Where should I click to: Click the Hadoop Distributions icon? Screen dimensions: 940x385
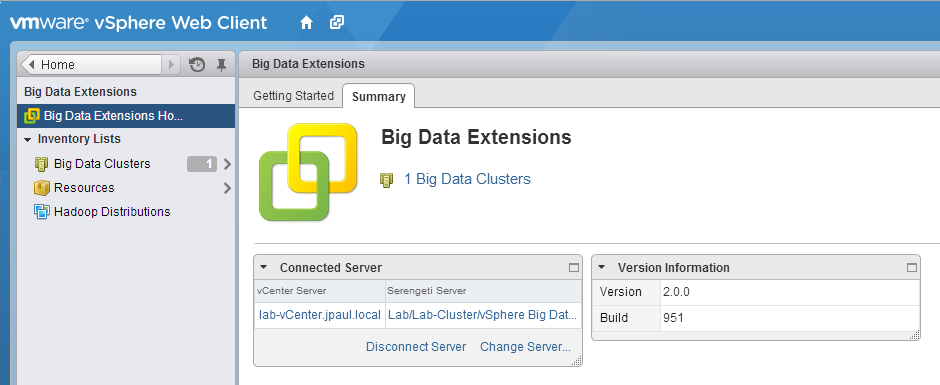click(x=41, y=212)
